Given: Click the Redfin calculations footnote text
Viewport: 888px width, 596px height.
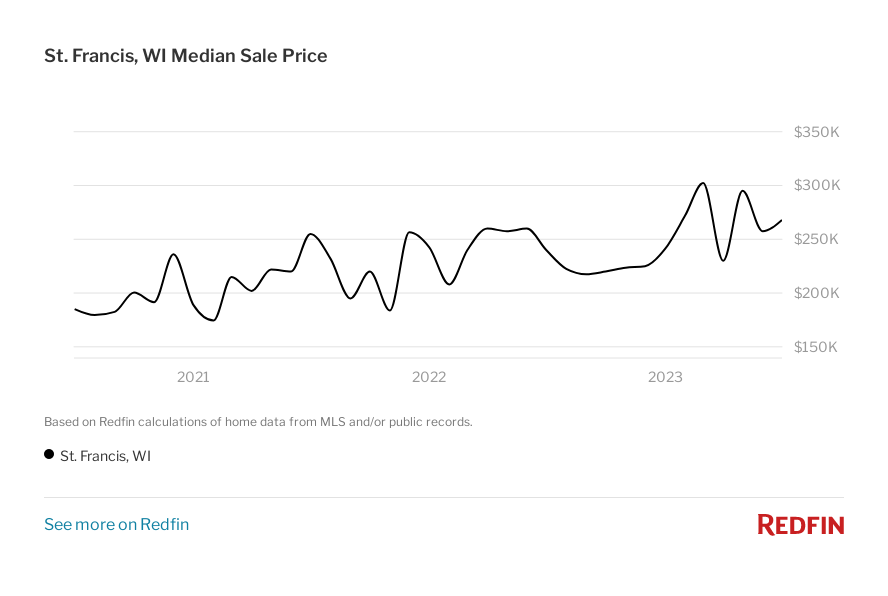Looking at the screenshot, I should pos(258,422).
